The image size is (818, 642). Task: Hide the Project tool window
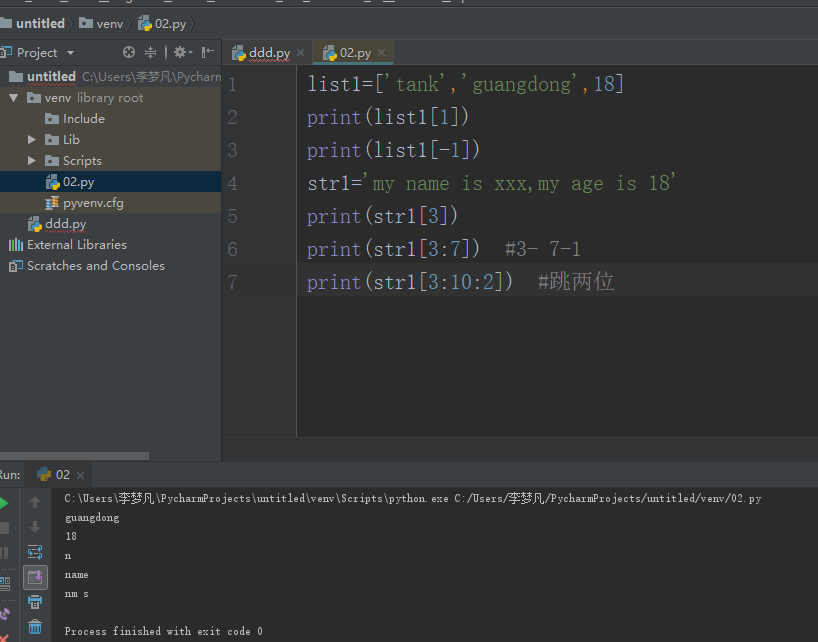coord(208,52)
